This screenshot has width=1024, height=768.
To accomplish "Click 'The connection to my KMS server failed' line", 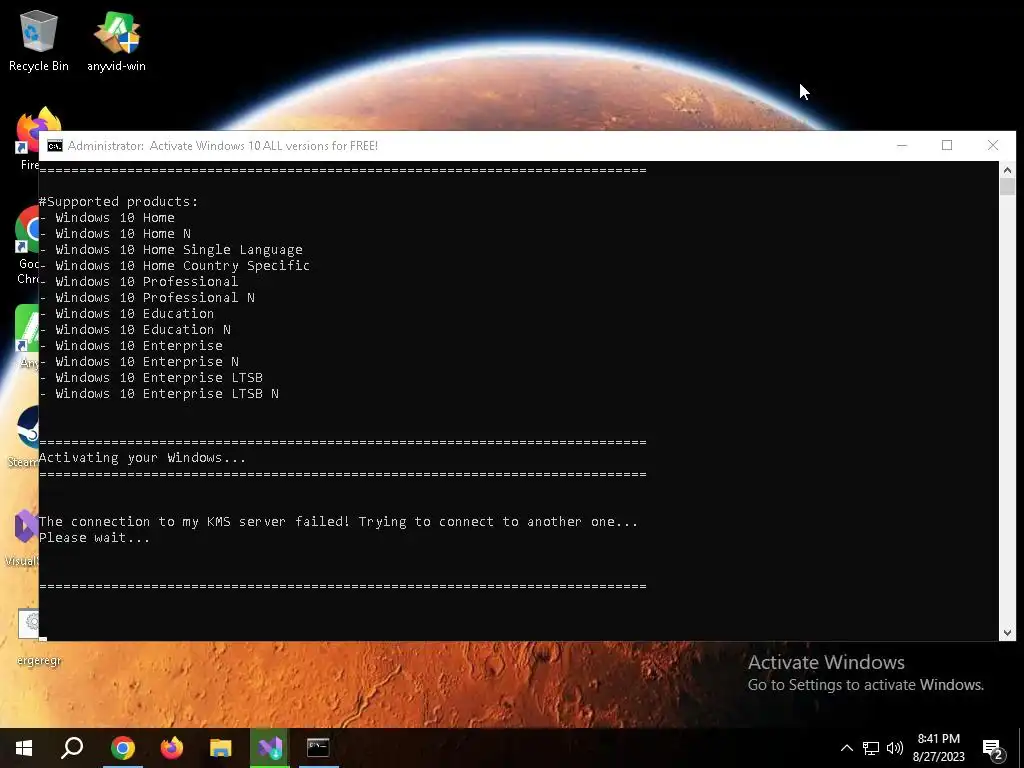I will tap(338, 522).
